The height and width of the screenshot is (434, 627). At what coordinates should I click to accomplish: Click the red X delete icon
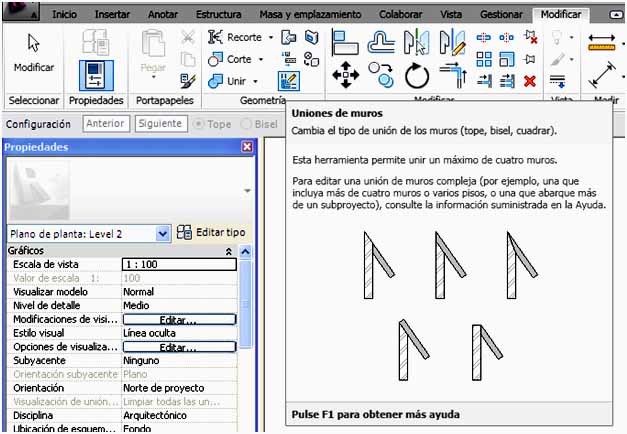[530, 81]
